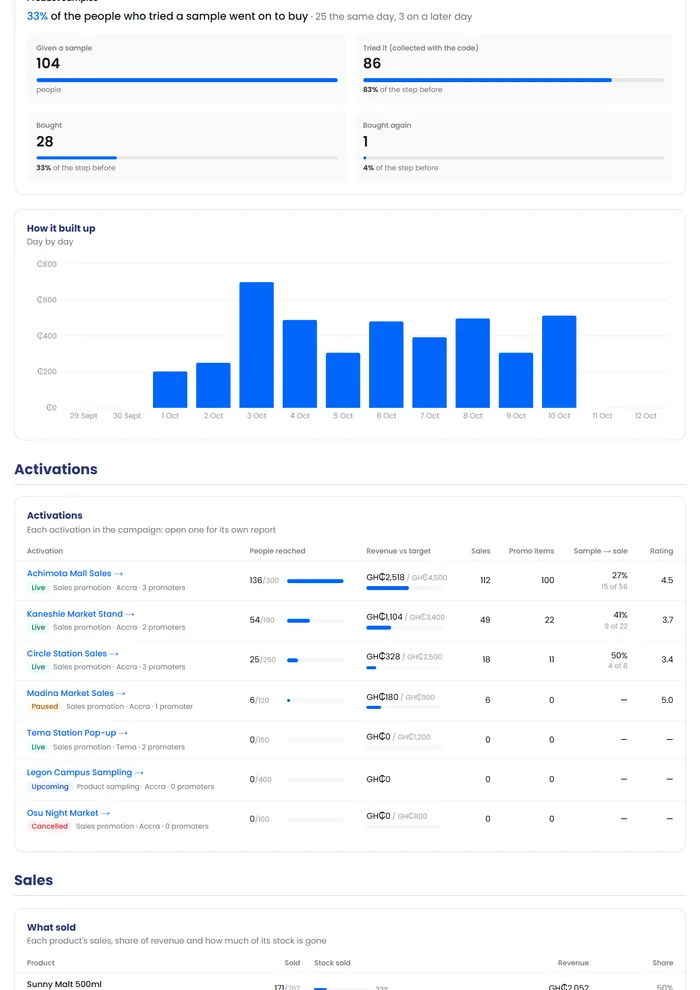Screen dimensions: 700x990
Task: Open Kaneshie Market Stand activation
Action: (80, 614)
